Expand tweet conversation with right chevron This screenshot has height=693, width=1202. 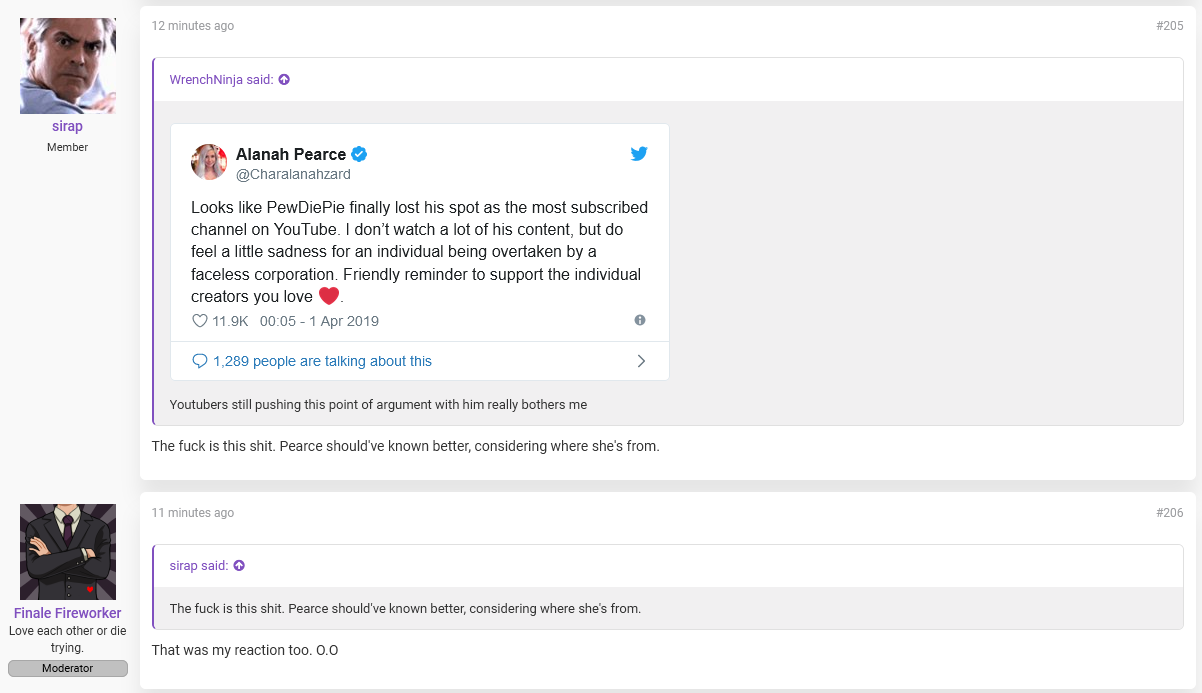pos(641,361)
